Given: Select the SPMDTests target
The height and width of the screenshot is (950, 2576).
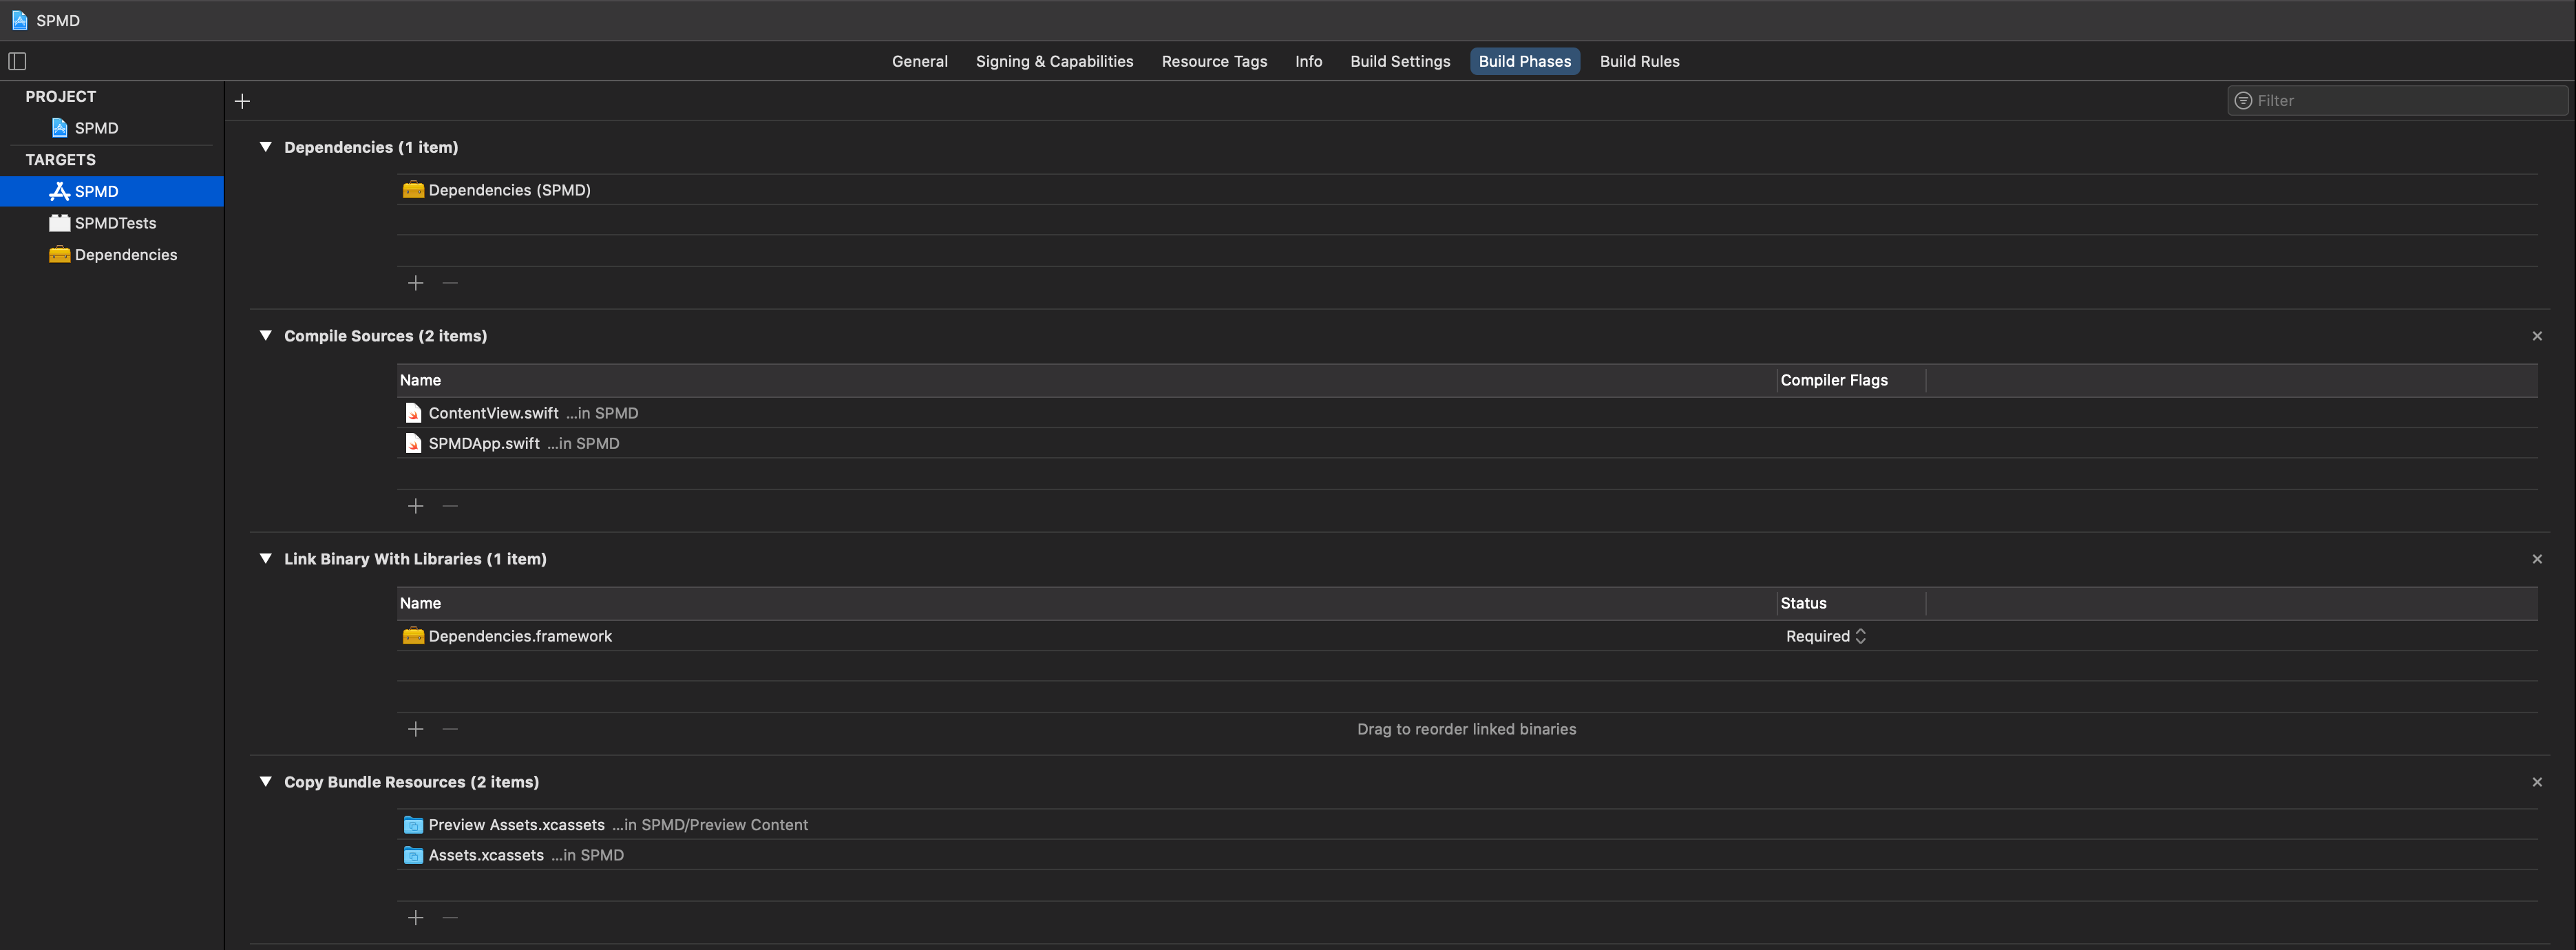Looking at the screenshot, I should (115, 223).
